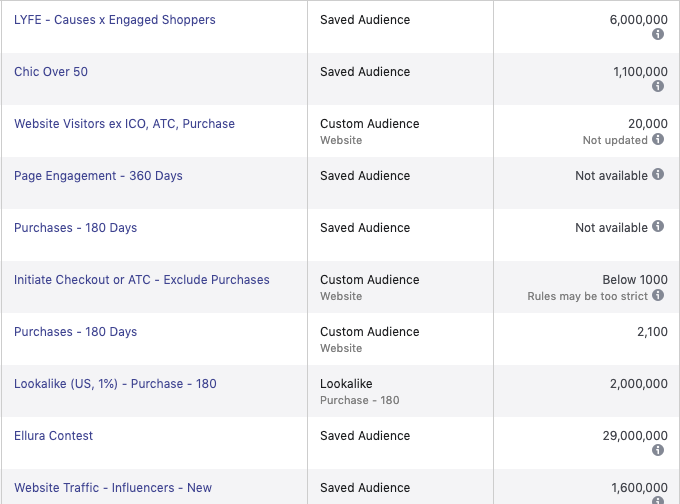This screenshot has height=504, width=680.
Task: Open Lookalike (US, 1%) - Purchase - 180
Action: tap(115, 384)
